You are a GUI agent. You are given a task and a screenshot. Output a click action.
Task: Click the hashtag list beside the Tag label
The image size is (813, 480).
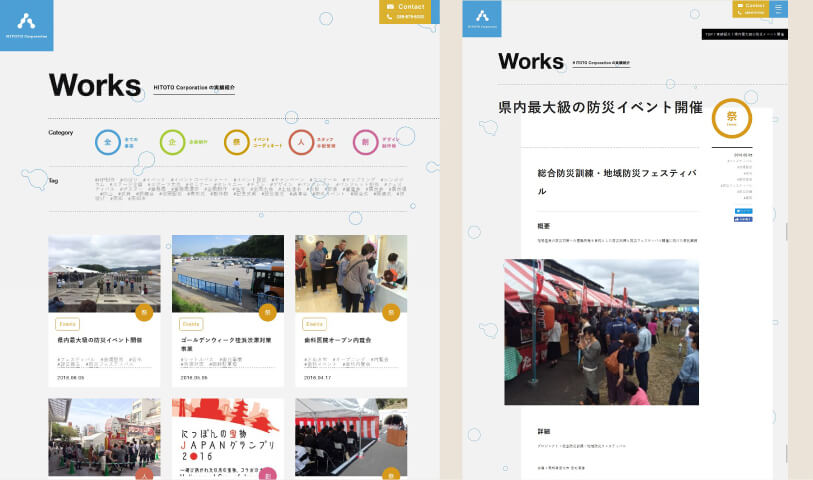pyautogui.click(x=250, y=189)
